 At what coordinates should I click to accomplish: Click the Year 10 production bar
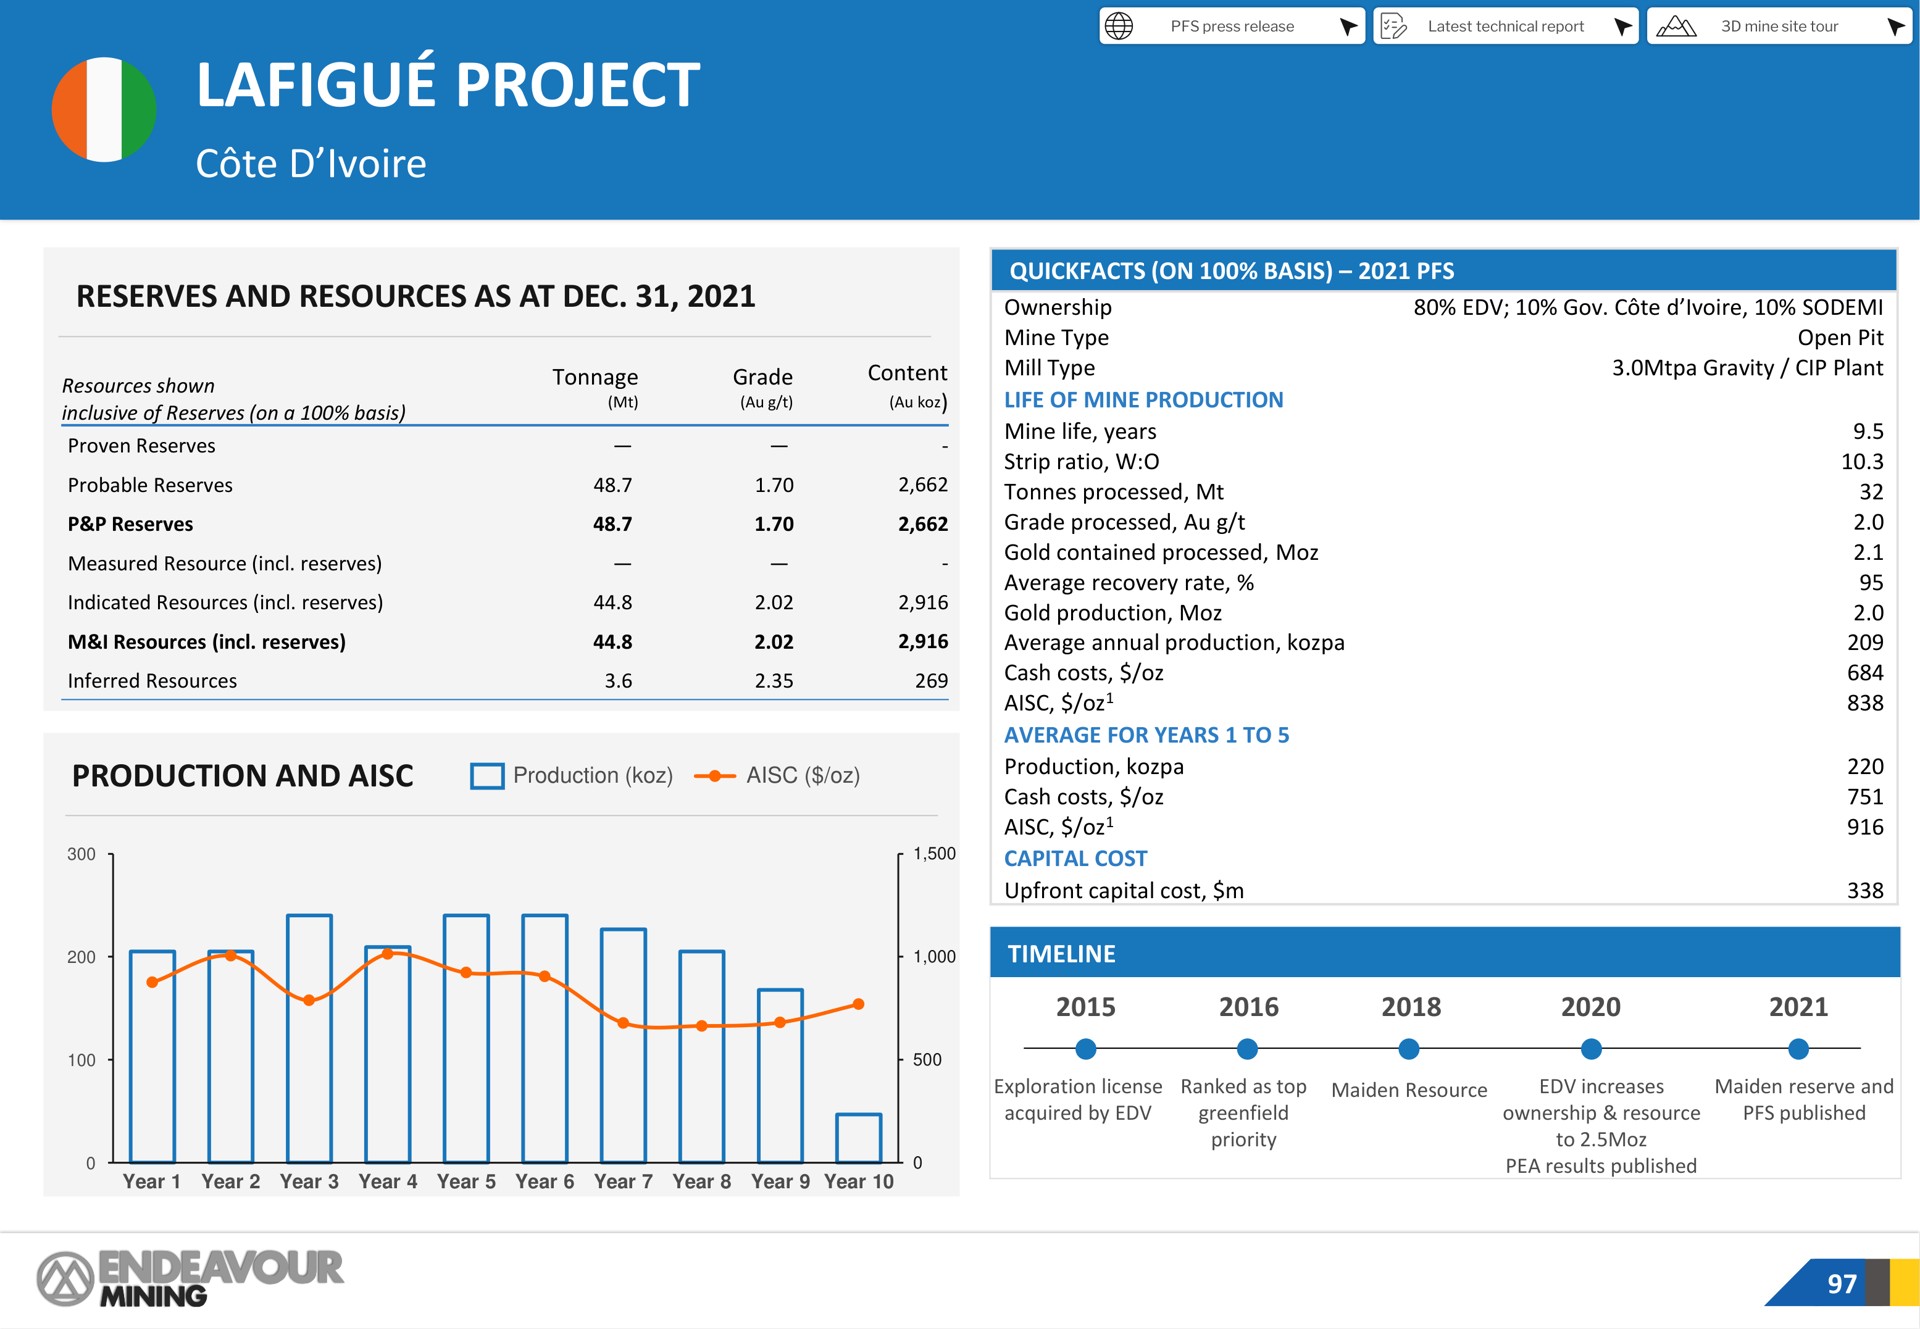pos(858,1138)
